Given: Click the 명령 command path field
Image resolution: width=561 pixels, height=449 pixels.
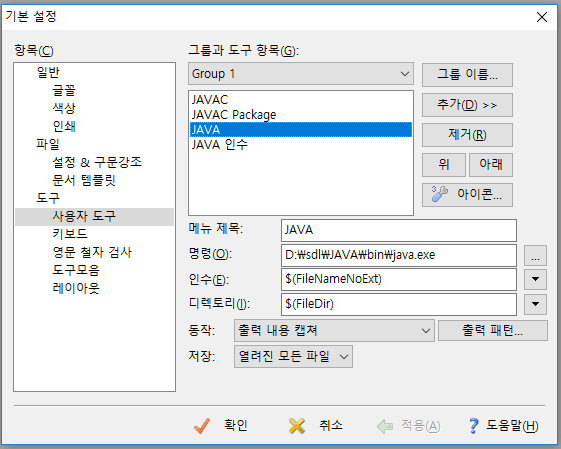Looking at the screenshot, I should pyautogui.click(x=399, y=255).
